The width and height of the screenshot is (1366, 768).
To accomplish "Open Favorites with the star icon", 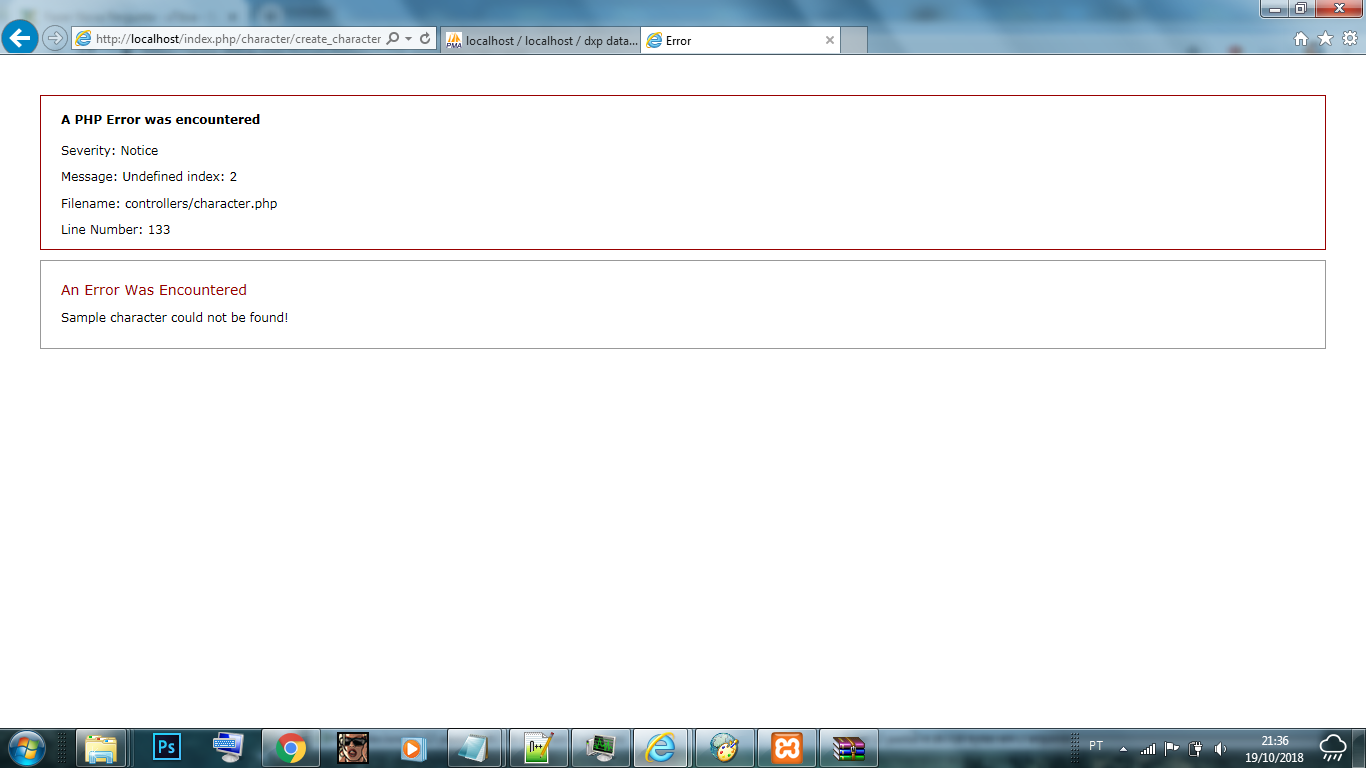I will (x=1325, y=39).
